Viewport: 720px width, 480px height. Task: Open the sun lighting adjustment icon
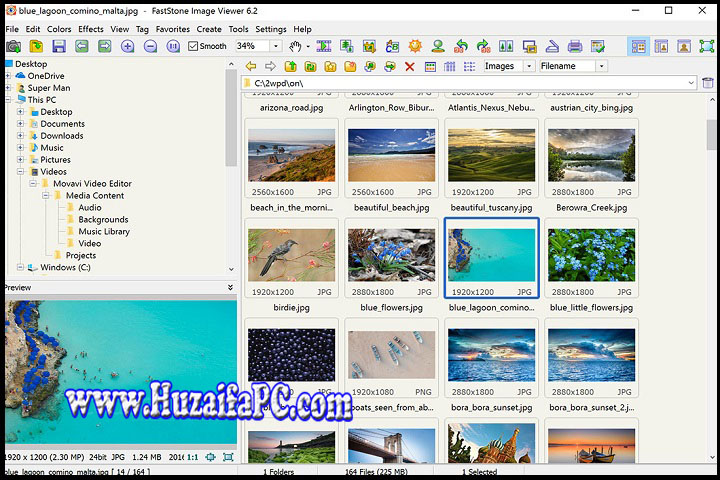pos(415,46)
